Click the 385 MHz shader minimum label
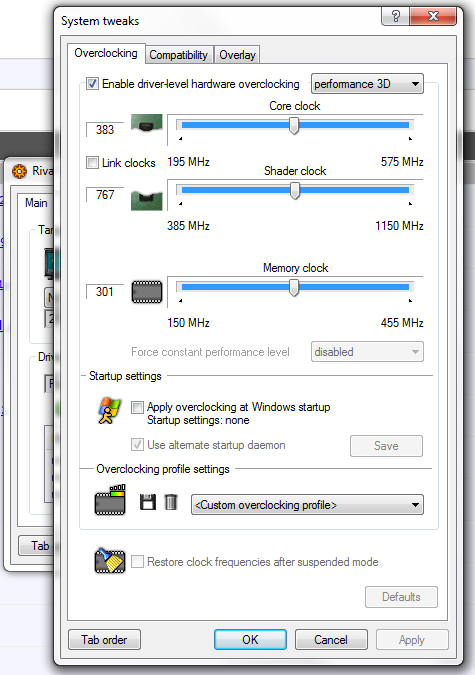The height and width of the screenshot is (675, 475). (x=188, y=226)
